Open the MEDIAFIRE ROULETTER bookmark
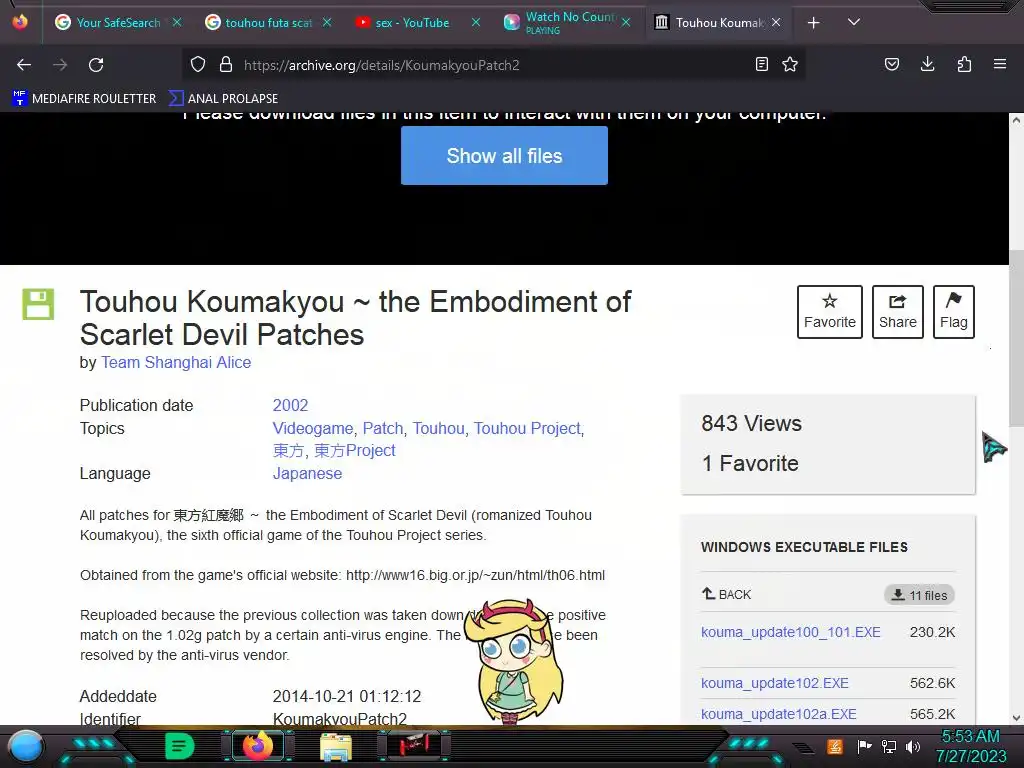Image resolution: width=1024 pixels, height=768 pixels. pyautogui.click(x=84, y=99)
